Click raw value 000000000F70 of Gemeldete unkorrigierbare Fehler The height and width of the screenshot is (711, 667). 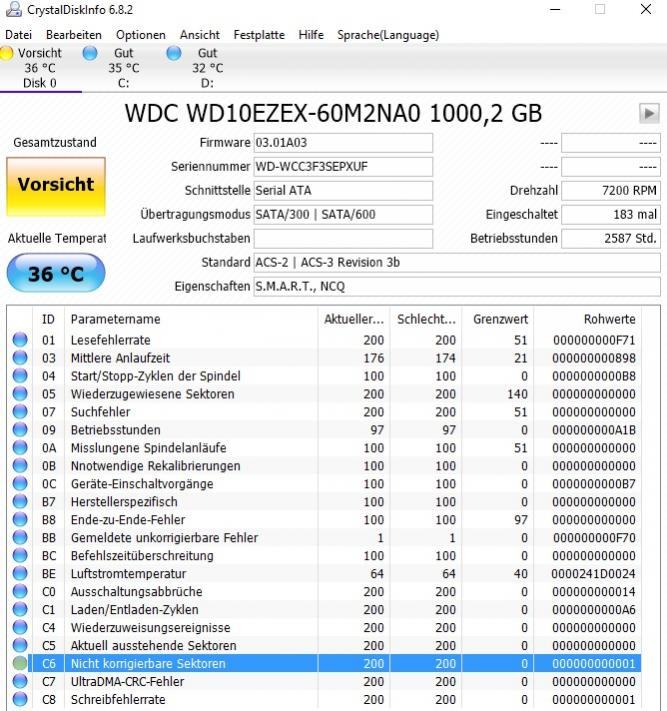[594, 538]
